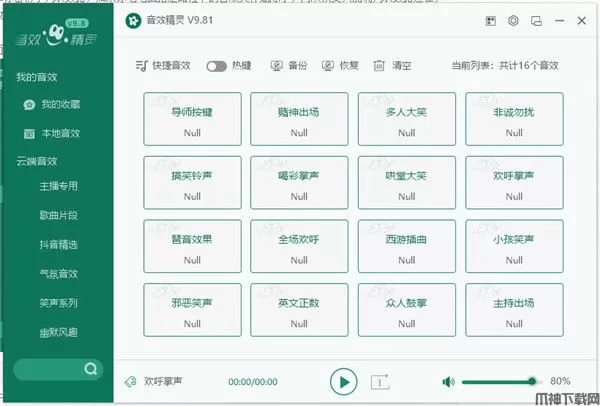Play the 欢呼掌声 sound tile

514,183
